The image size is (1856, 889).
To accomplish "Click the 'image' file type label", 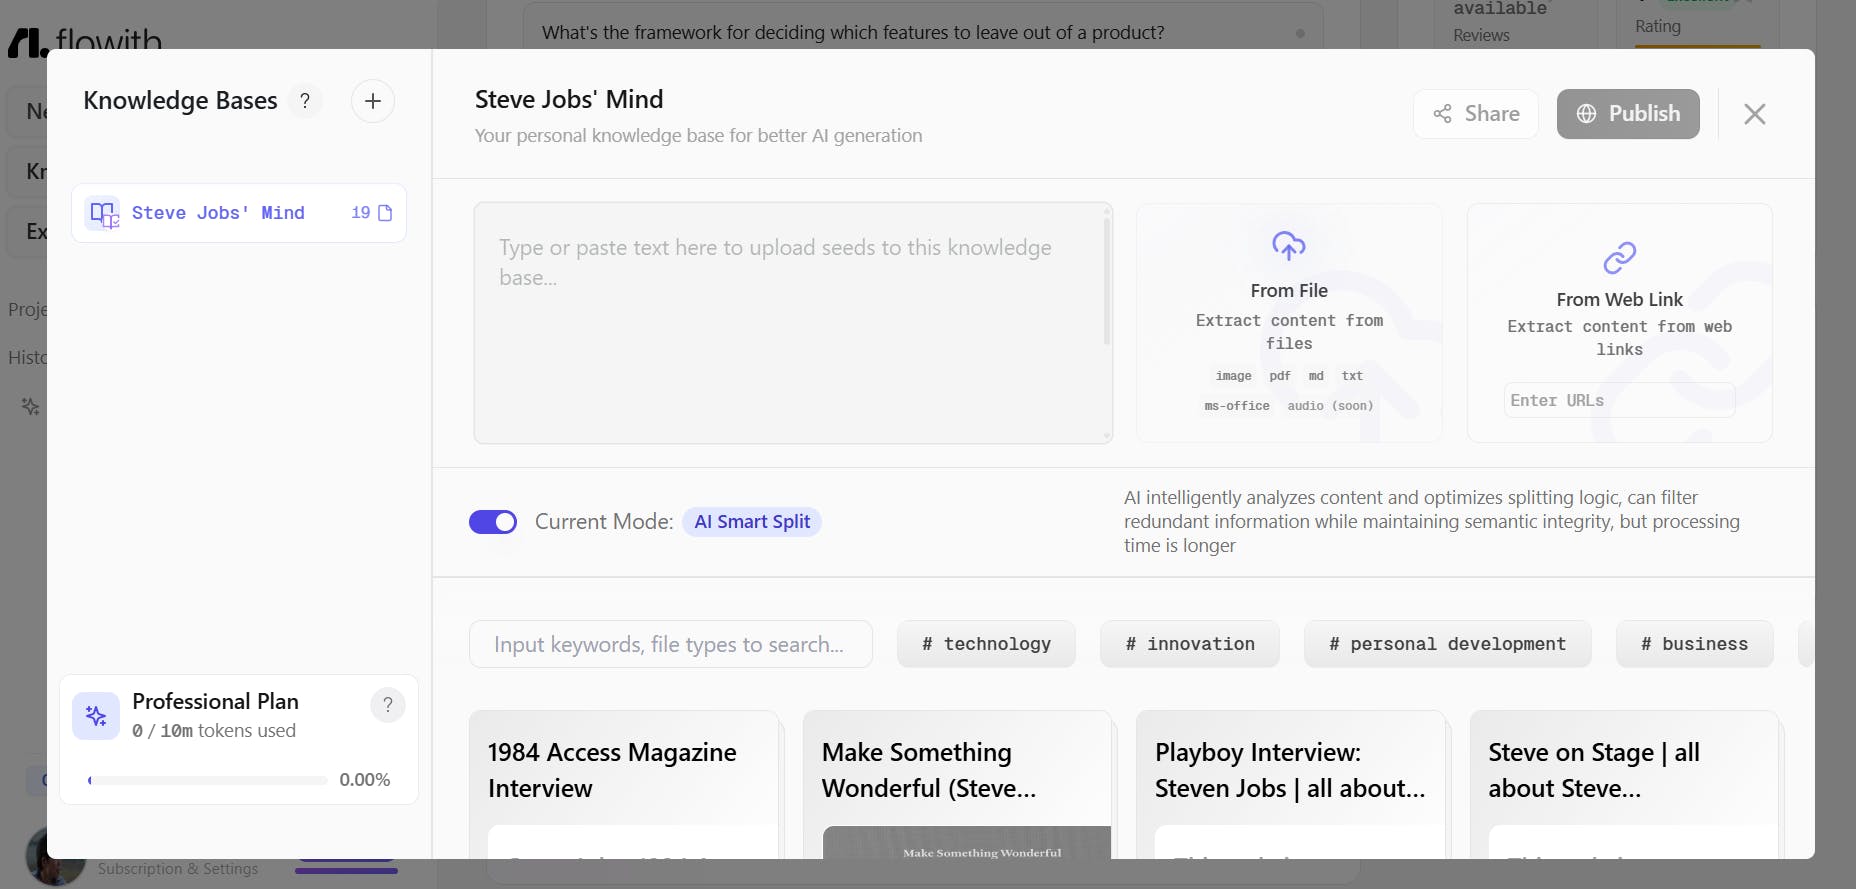I will point(1234,376).
